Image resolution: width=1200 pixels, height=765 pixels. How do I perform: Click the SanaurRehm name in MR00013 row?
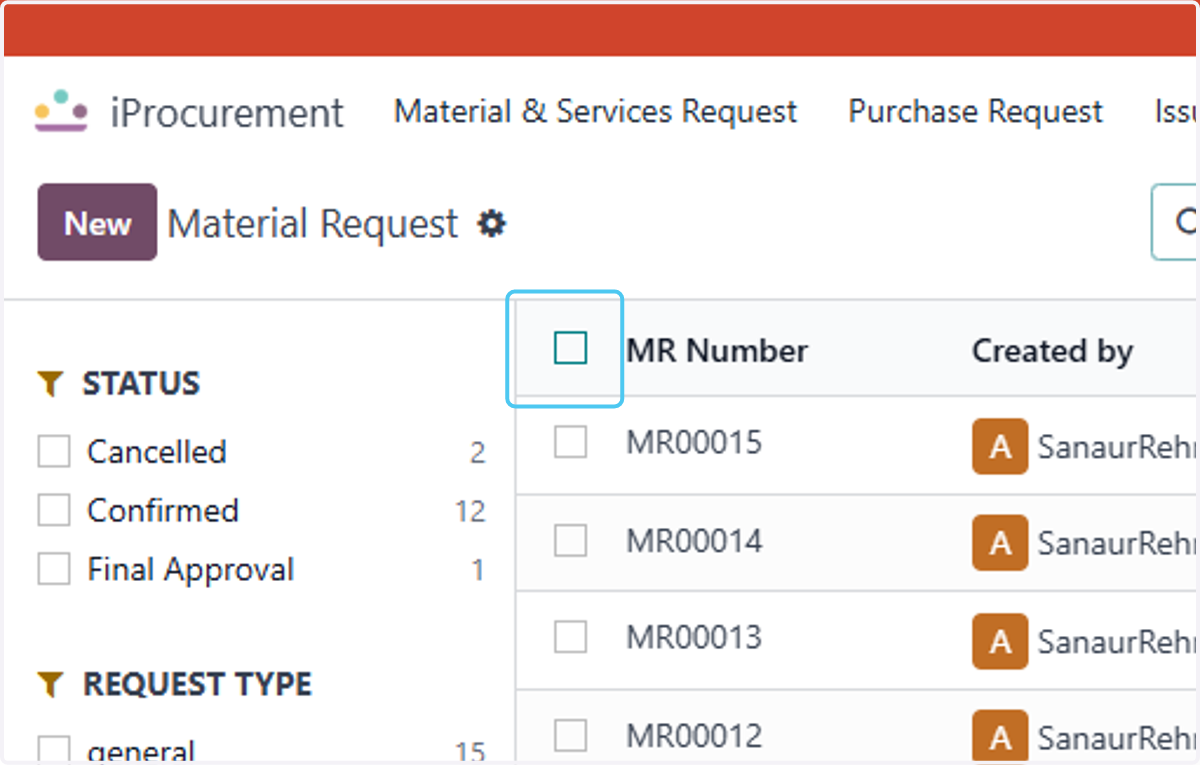[x=1118, y=641]
